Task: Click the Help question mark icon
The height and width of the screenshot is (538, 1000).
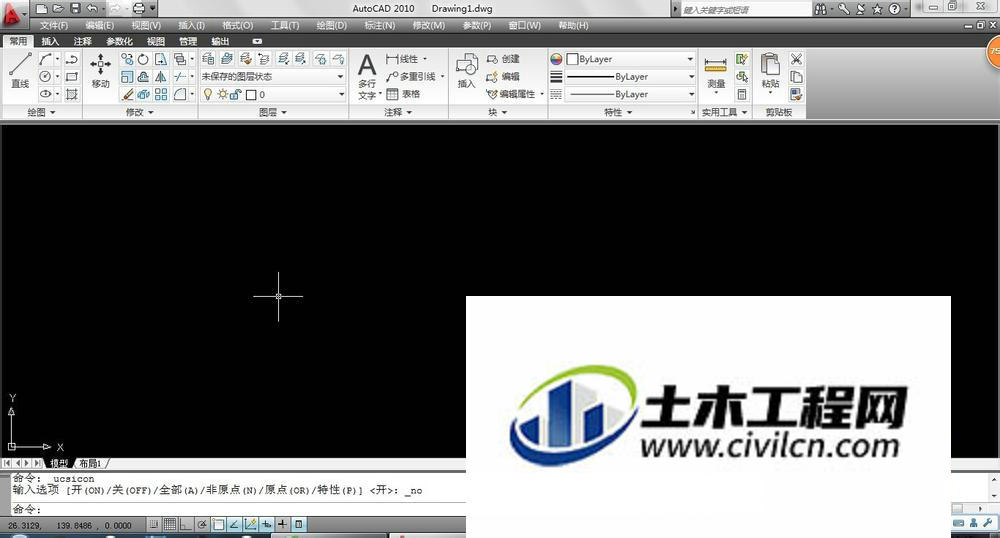Action: (x=894, y=9)
